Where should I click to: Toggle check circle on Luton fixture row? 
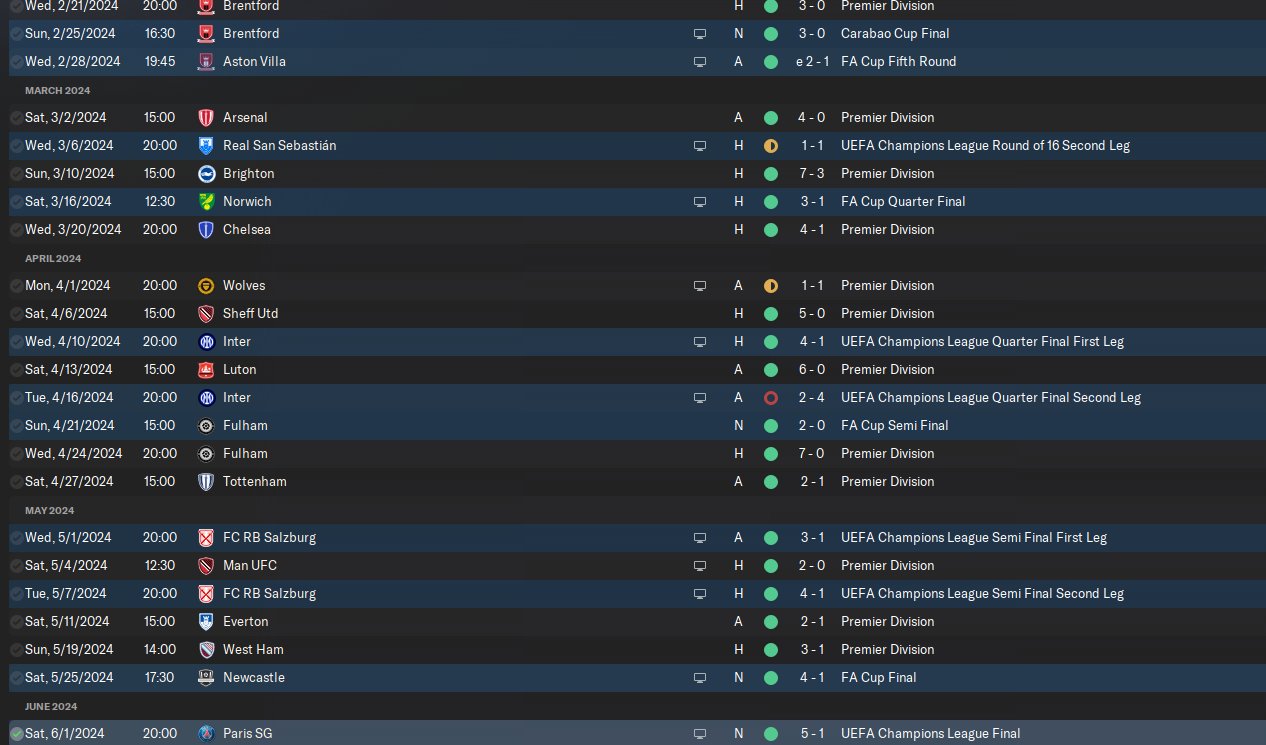16,369
